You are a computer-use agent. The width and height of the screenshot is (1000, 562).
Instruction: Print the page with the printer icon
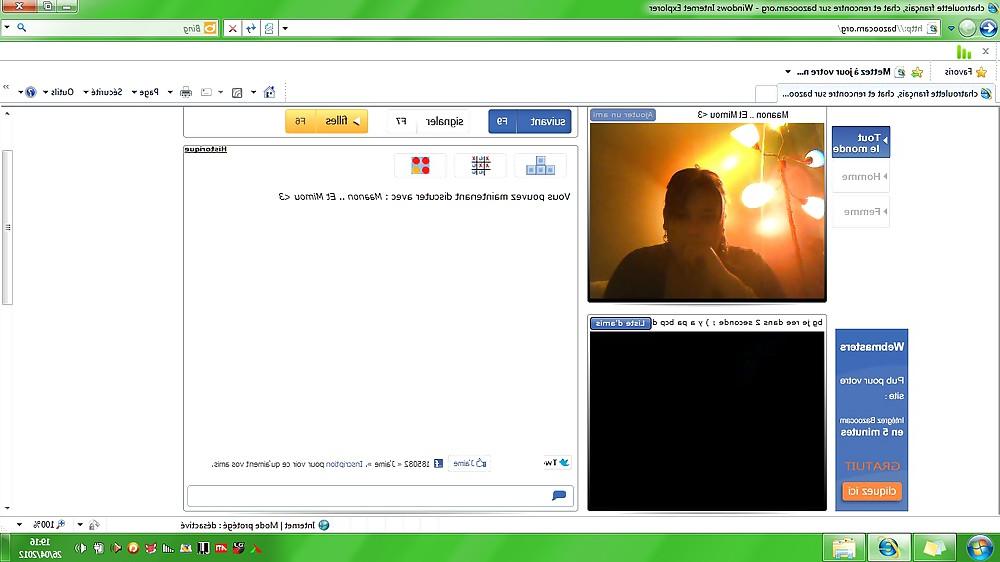tap(186, 92)
